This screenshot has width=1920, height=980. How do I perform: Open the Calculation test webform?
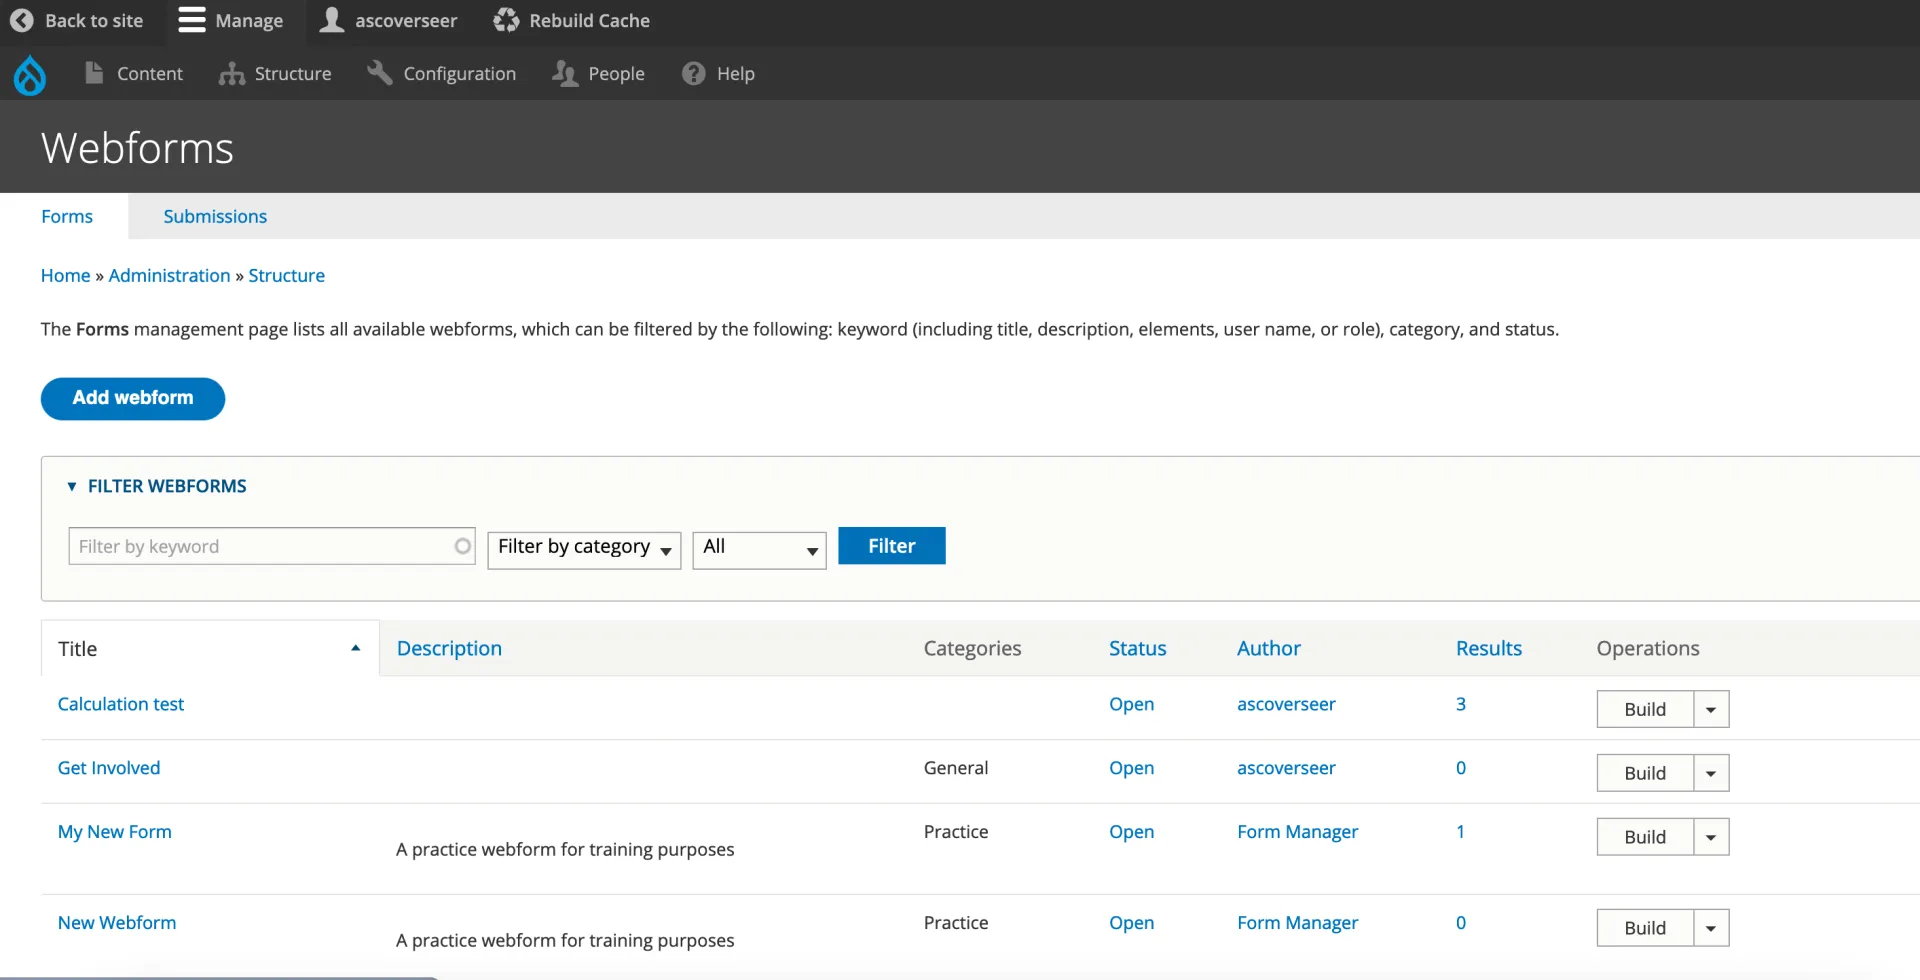click(121, 704)
